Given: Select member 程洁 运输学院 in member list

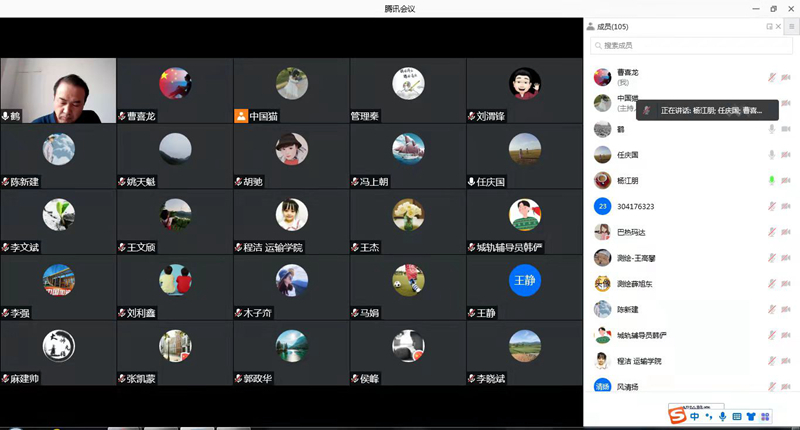Looking at the screenshot, I should 639,361.
